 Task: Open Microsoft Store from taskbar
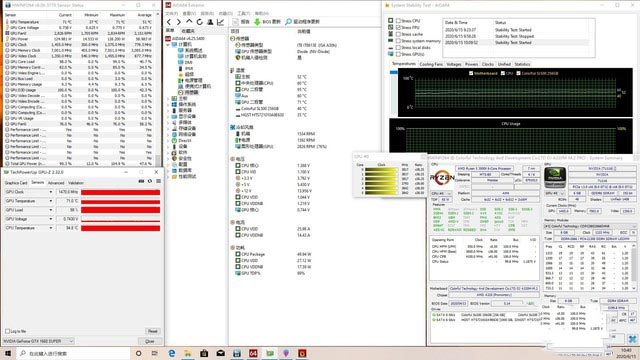click(x=204, y=353)
